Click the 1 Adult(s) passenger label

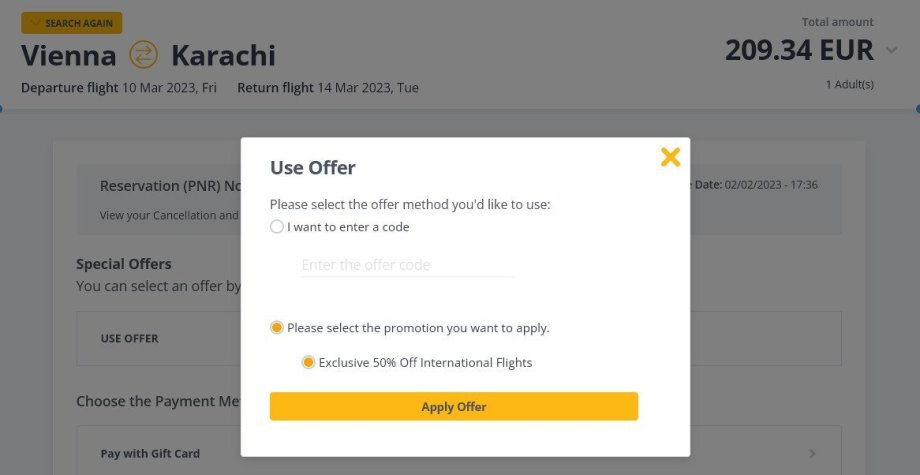click(x=849, y=84)
